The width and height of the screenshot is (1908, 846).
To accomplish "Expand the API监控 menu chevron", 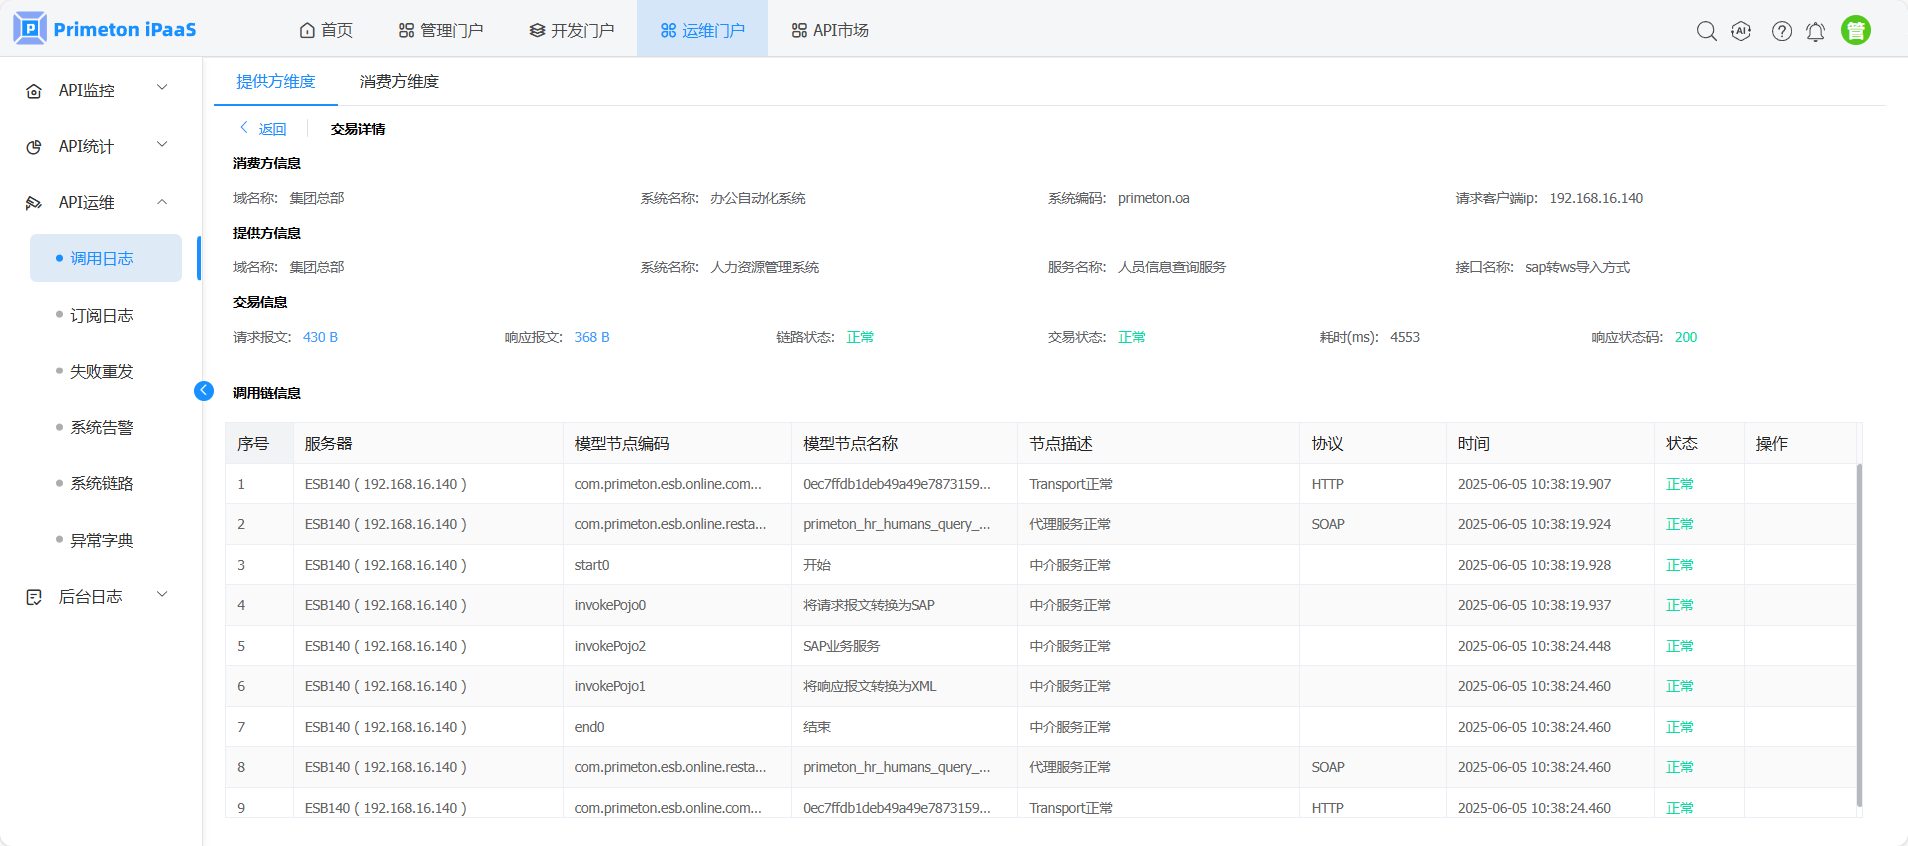I will click(162, 88).
